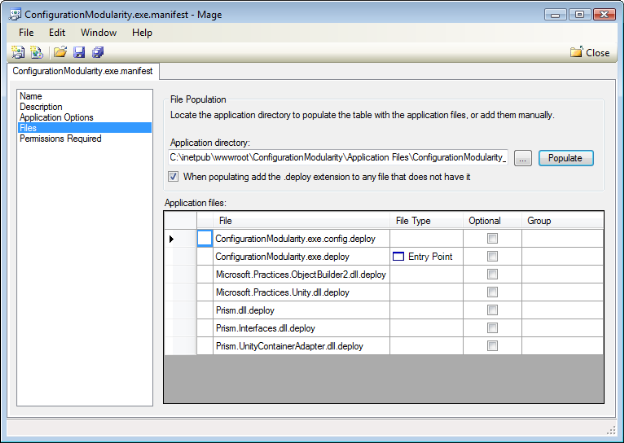
Task: Open the File menu
Action: (26, 33)
